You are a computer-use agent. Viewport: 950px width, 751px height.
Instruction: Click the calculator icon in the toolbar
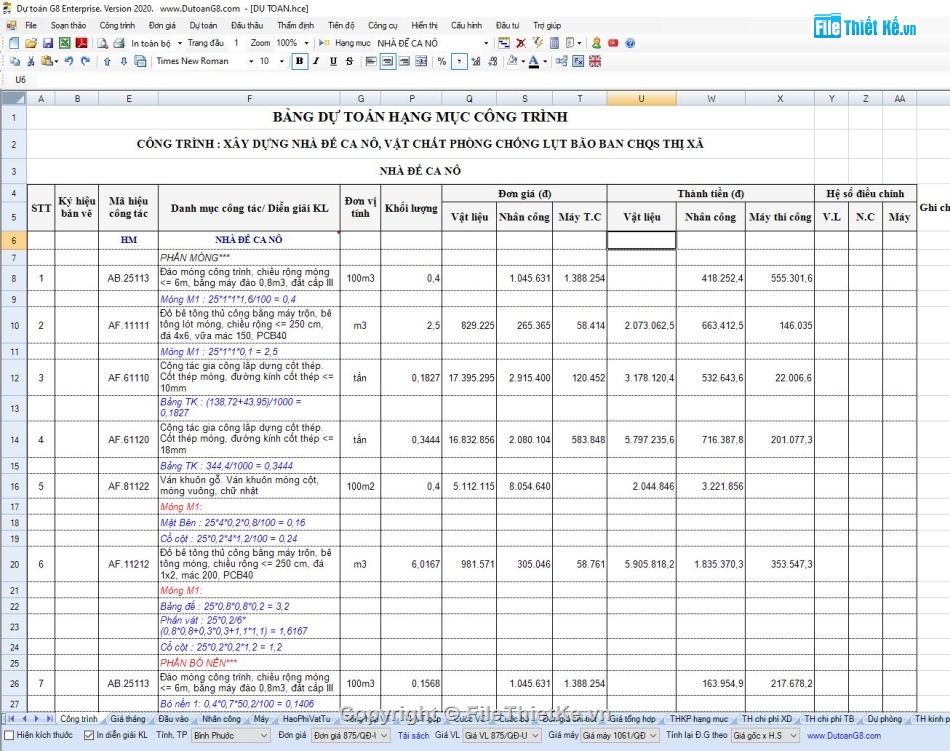(x=554, y=43)
